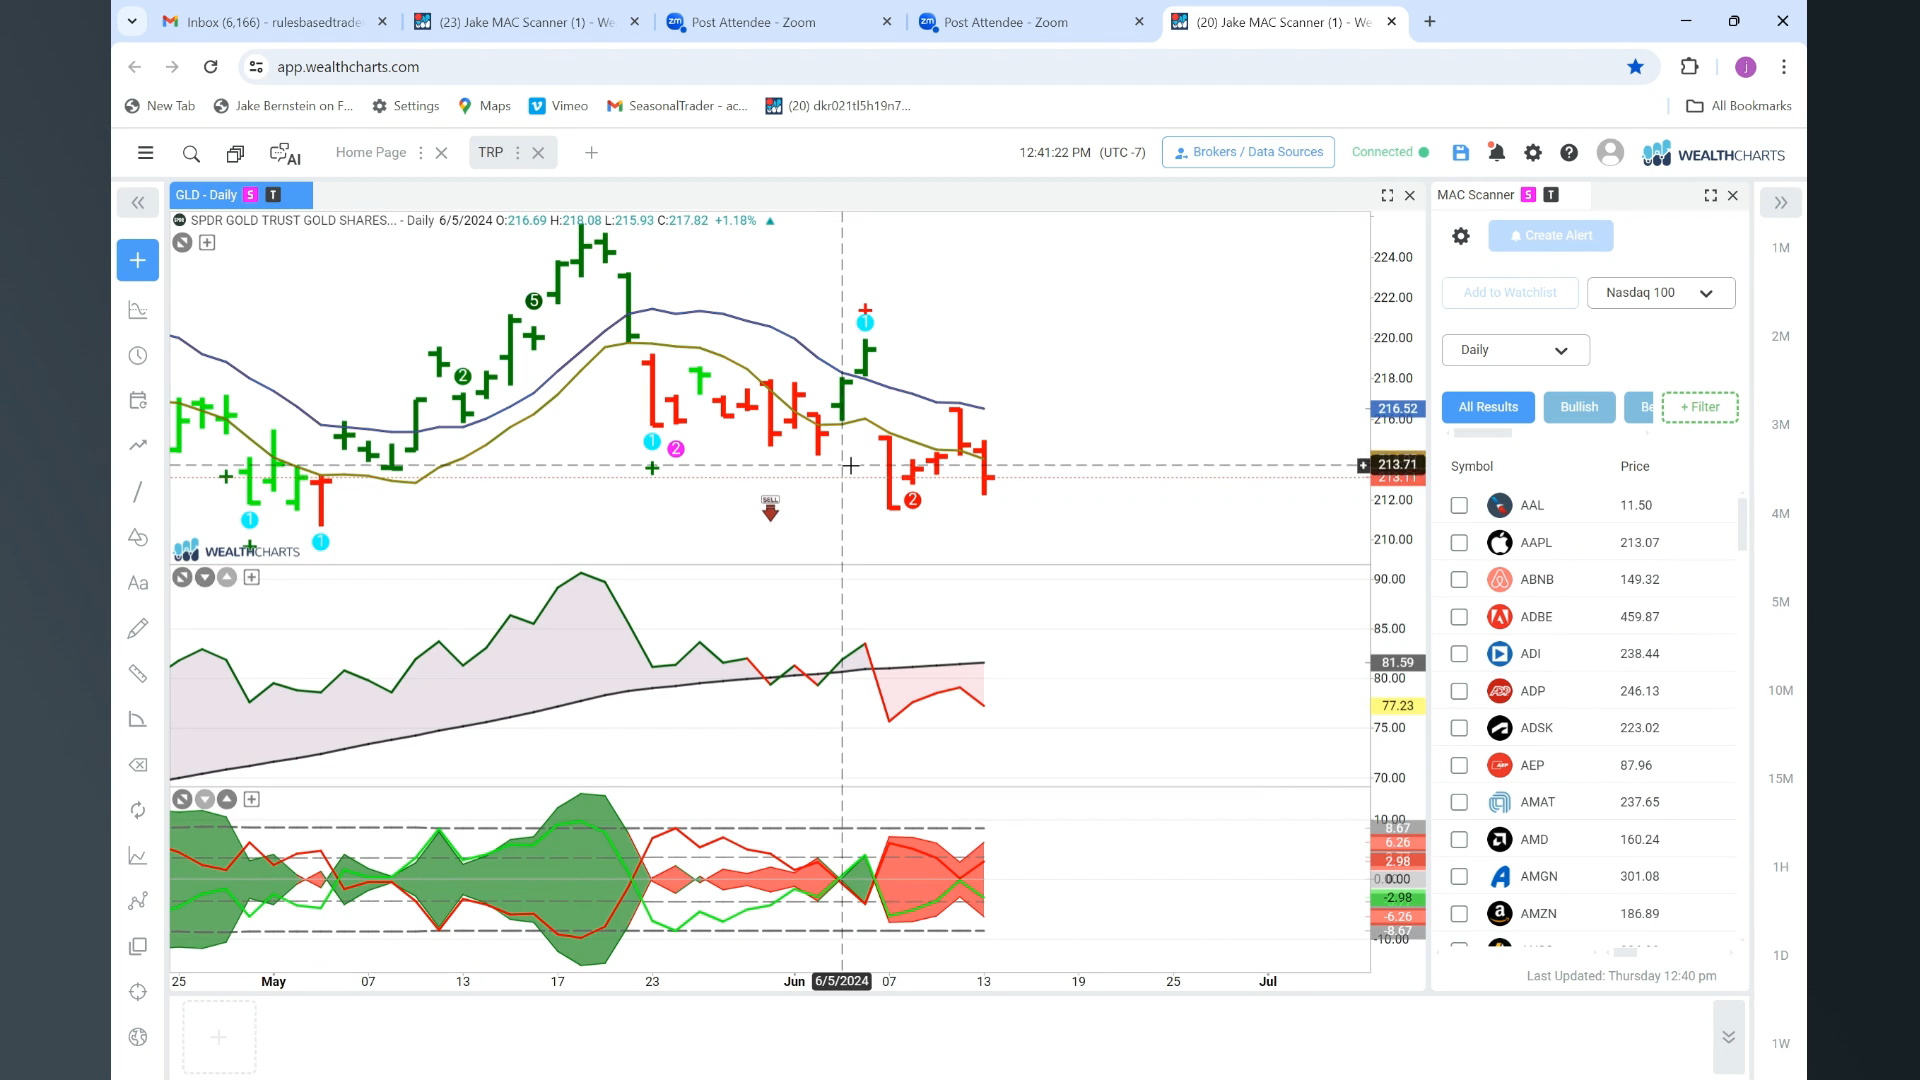This screenshot has height=1080, width=1920.
Task: Click the refresh sync tool in sidebar
Action: point(138,810)
